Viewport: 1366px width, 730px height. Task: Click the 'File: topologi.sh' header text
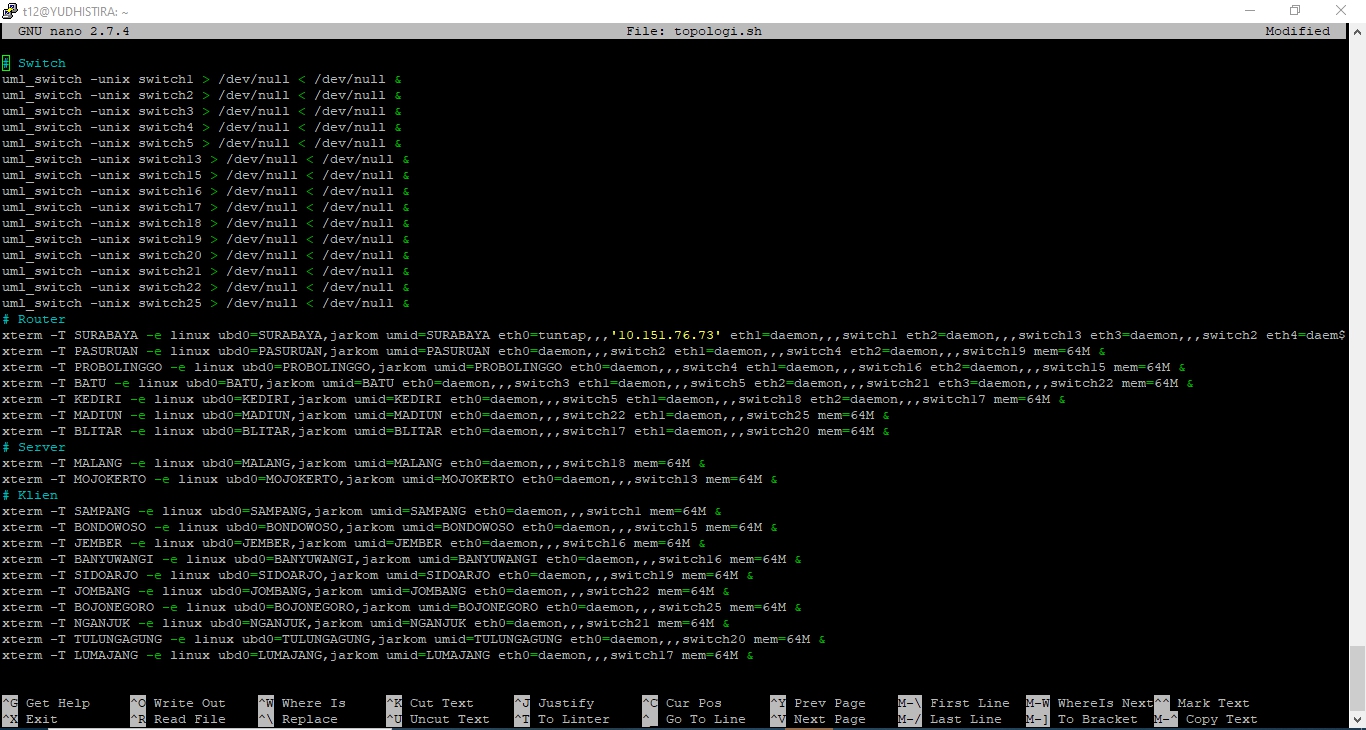(x=694, y=31)
